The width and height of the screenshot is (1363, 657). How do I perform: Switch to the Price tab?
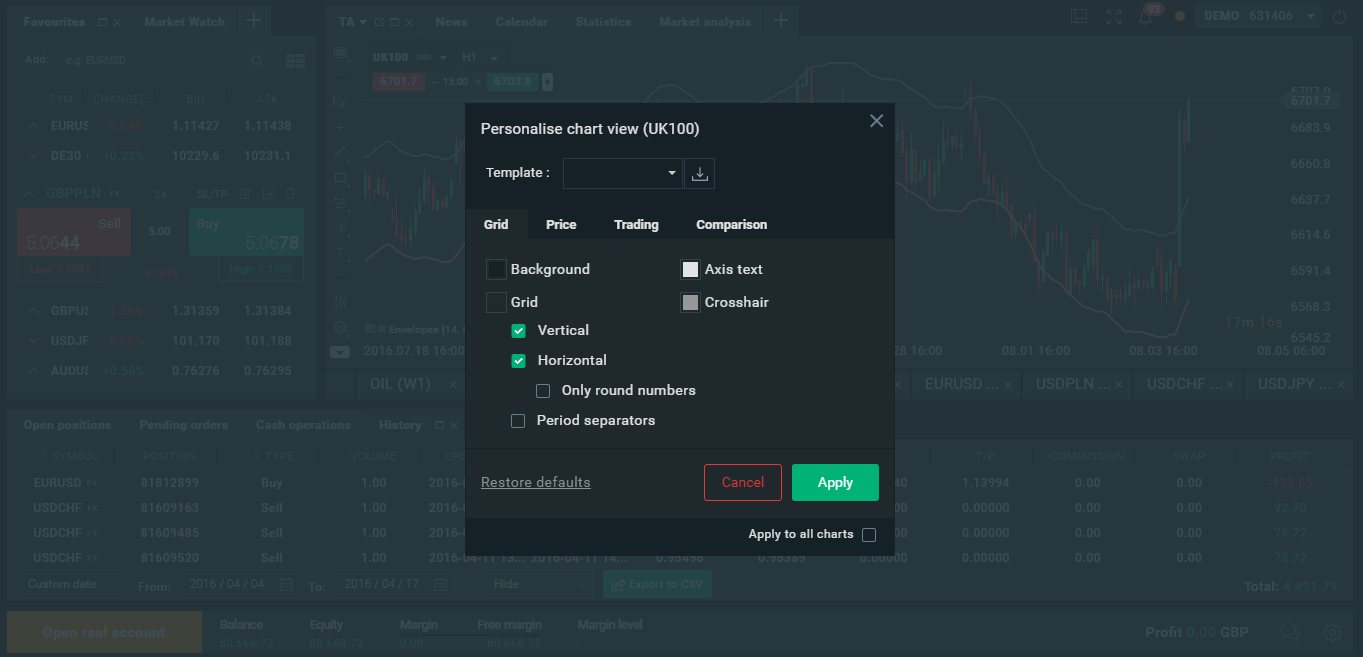pyautogui.click(x=561, y=225)
